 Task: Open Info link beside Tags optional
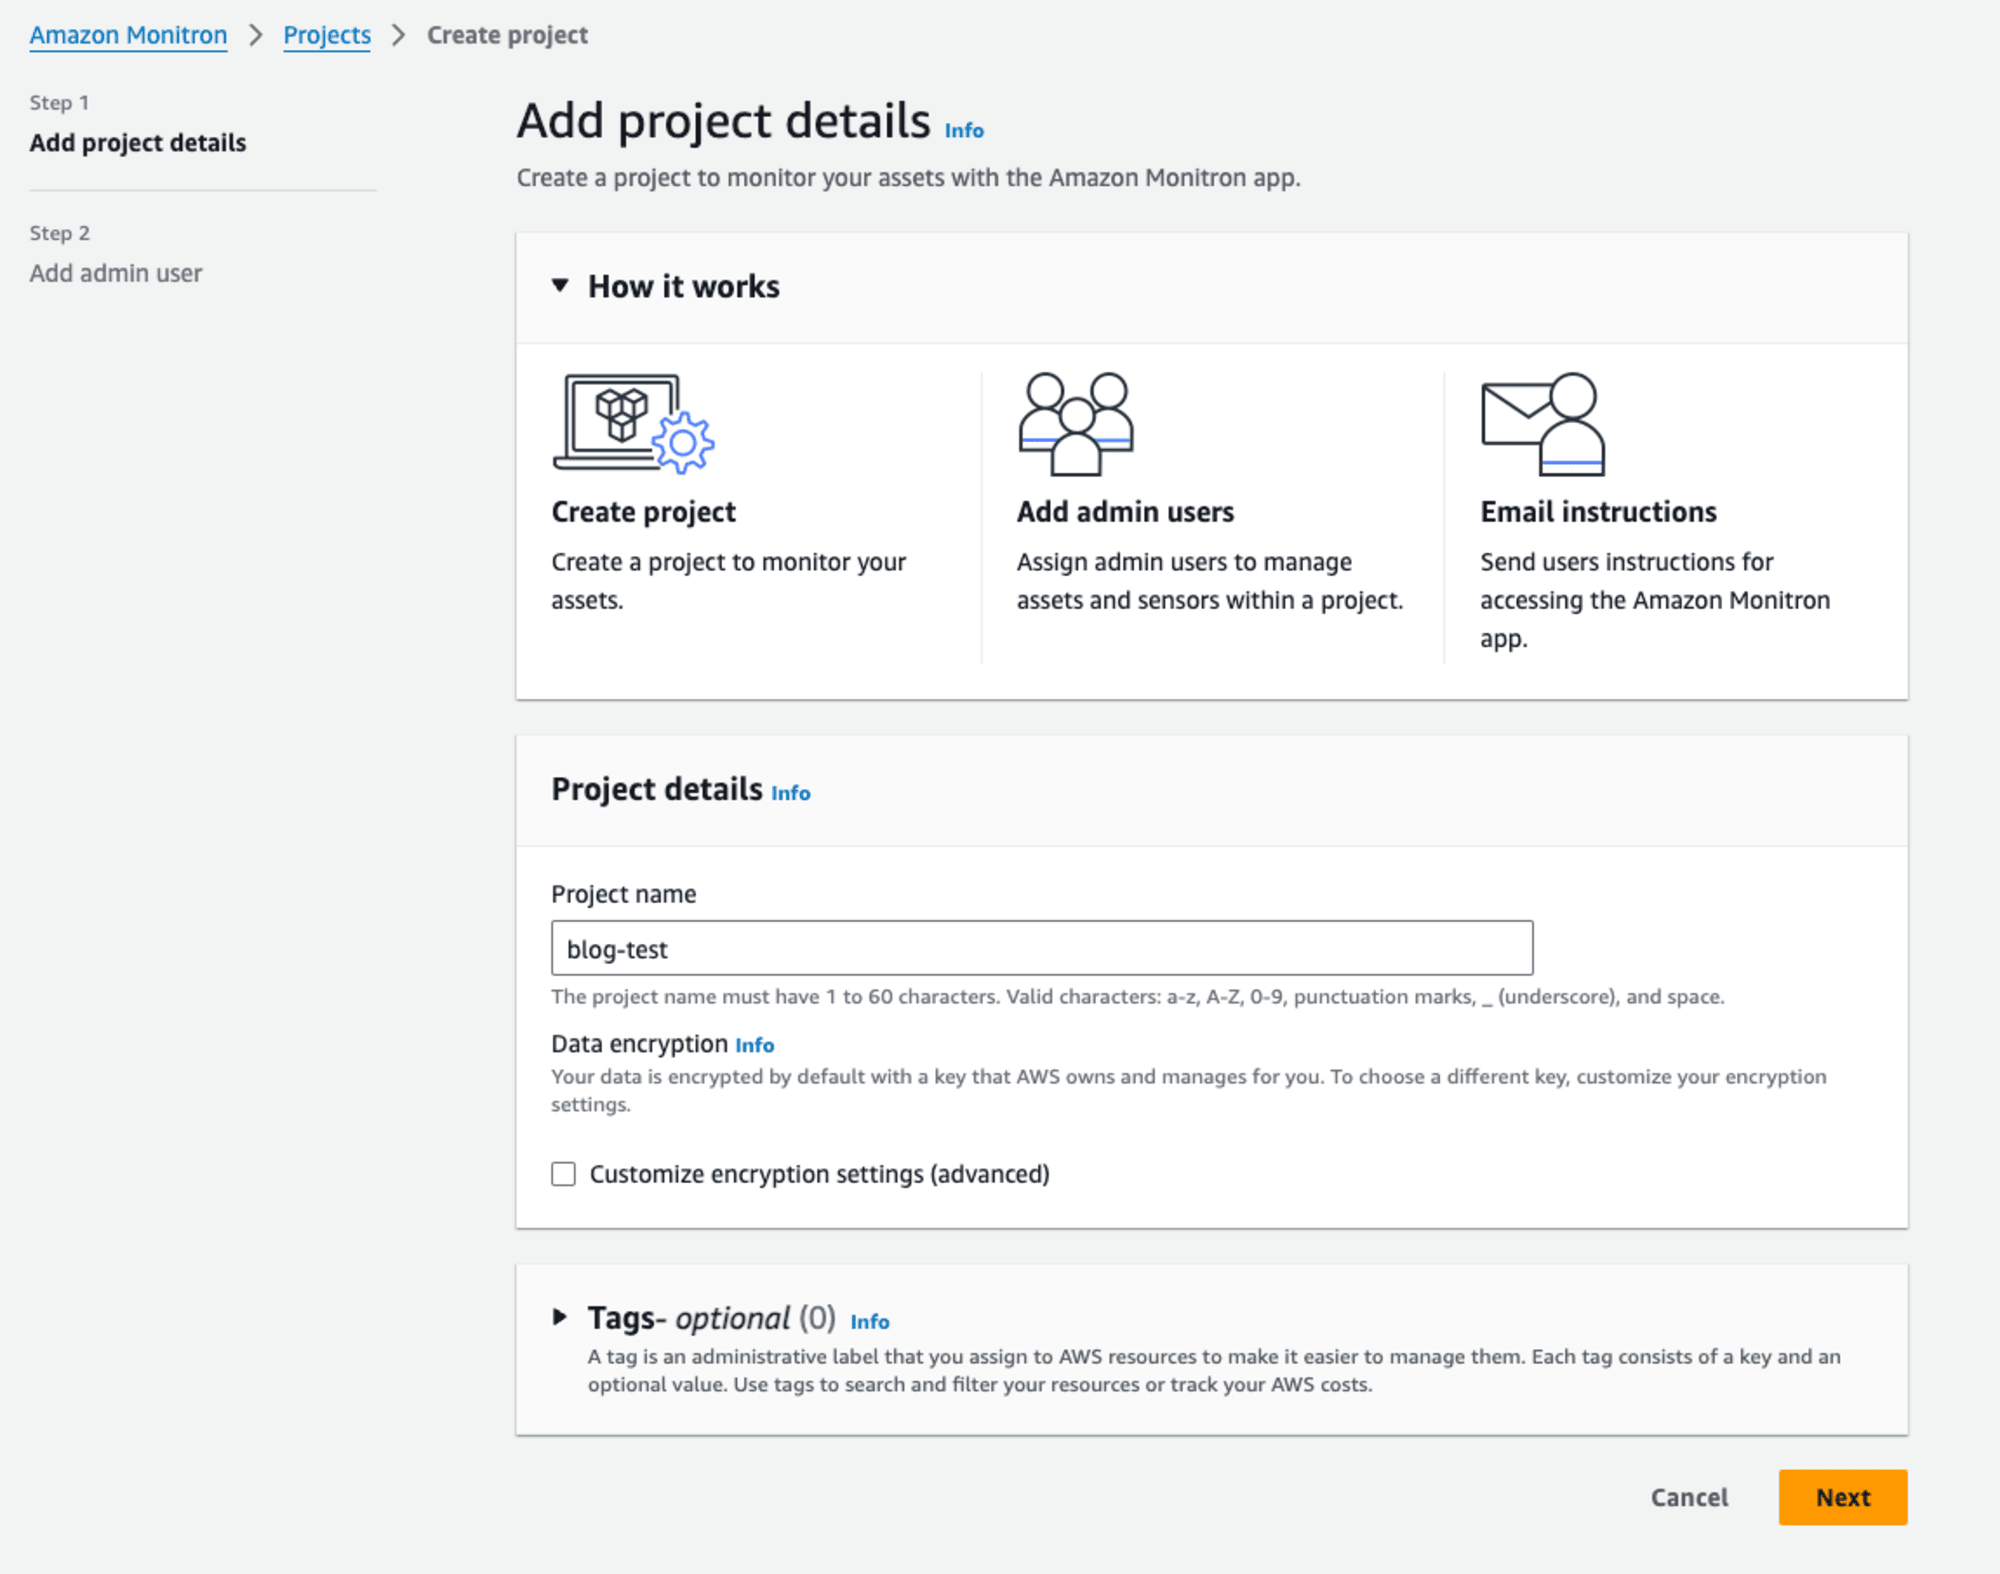[870, 1322]
